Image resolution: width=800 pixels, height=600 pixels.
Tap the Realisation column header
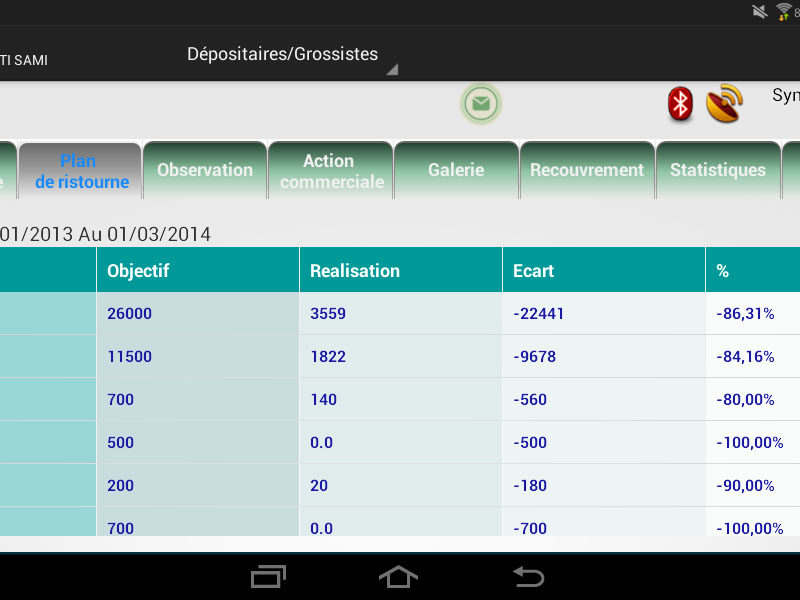[400, 270]
